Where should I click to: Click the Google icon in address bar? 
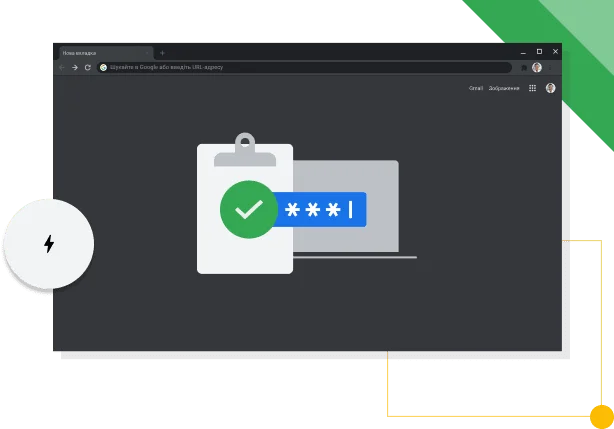(x=104, y=67)
